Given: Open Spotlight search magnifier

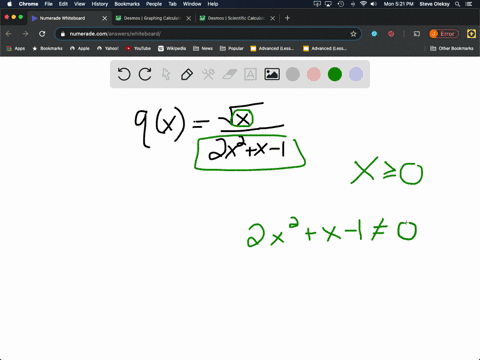Looking at the screenshot, I should point(457,4).
